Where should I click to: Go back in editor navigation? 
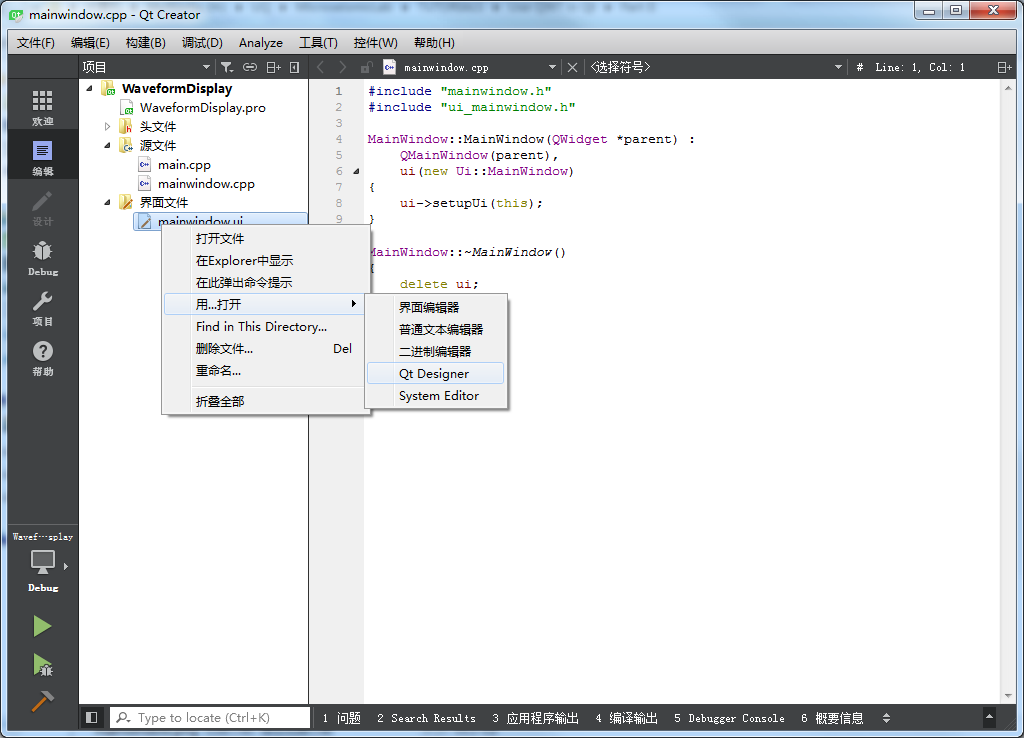[x=320, y=67]
